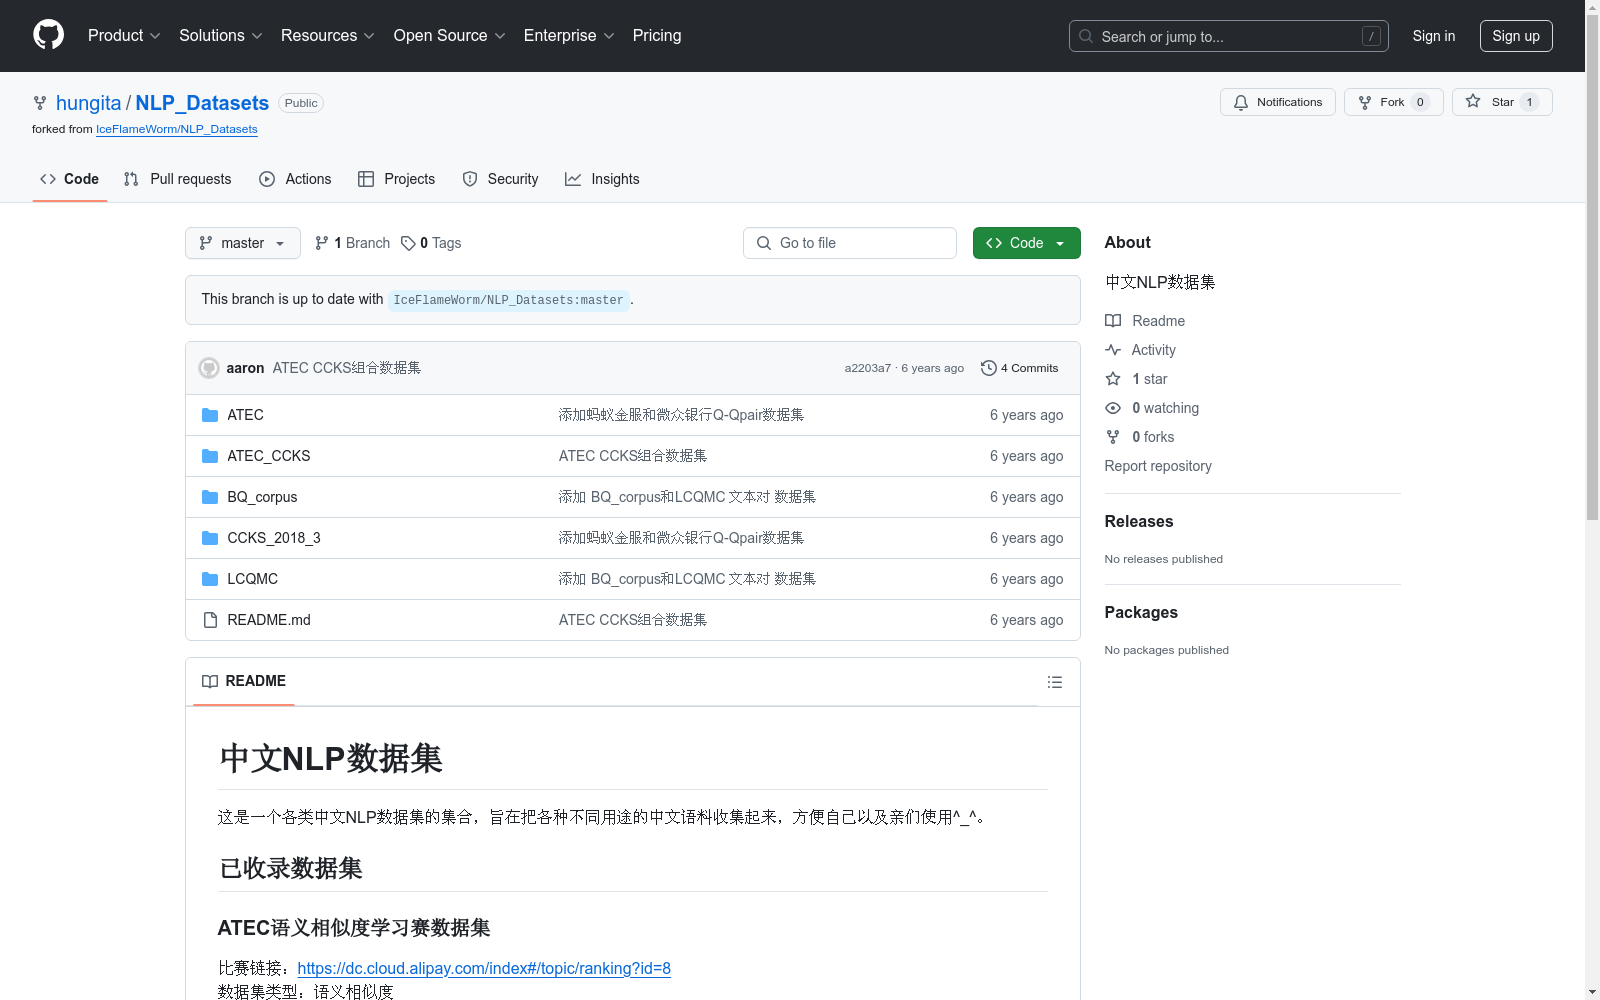
Task: Open the NLP_Datasets repository link
Action: [x=202, y=103]
